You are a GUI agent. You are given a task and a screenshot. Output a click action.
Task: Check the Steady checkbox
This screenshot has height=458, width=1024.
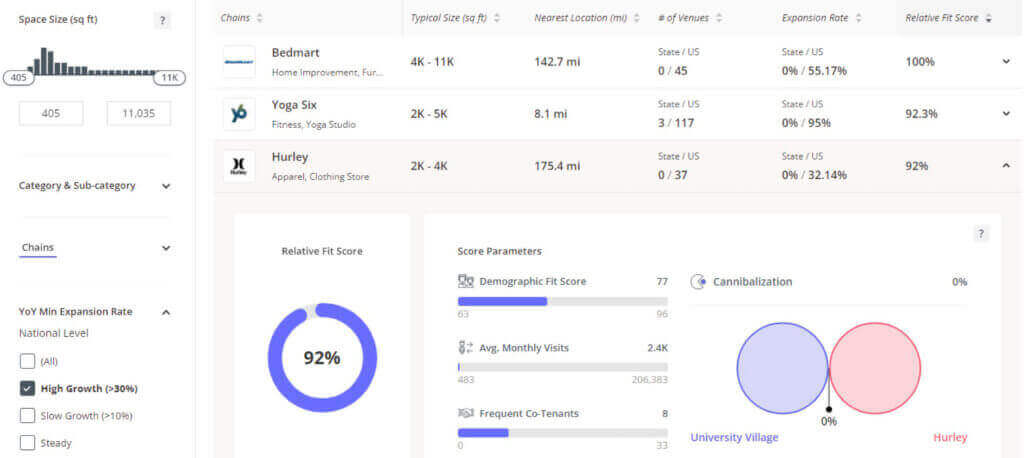point(27,443)
